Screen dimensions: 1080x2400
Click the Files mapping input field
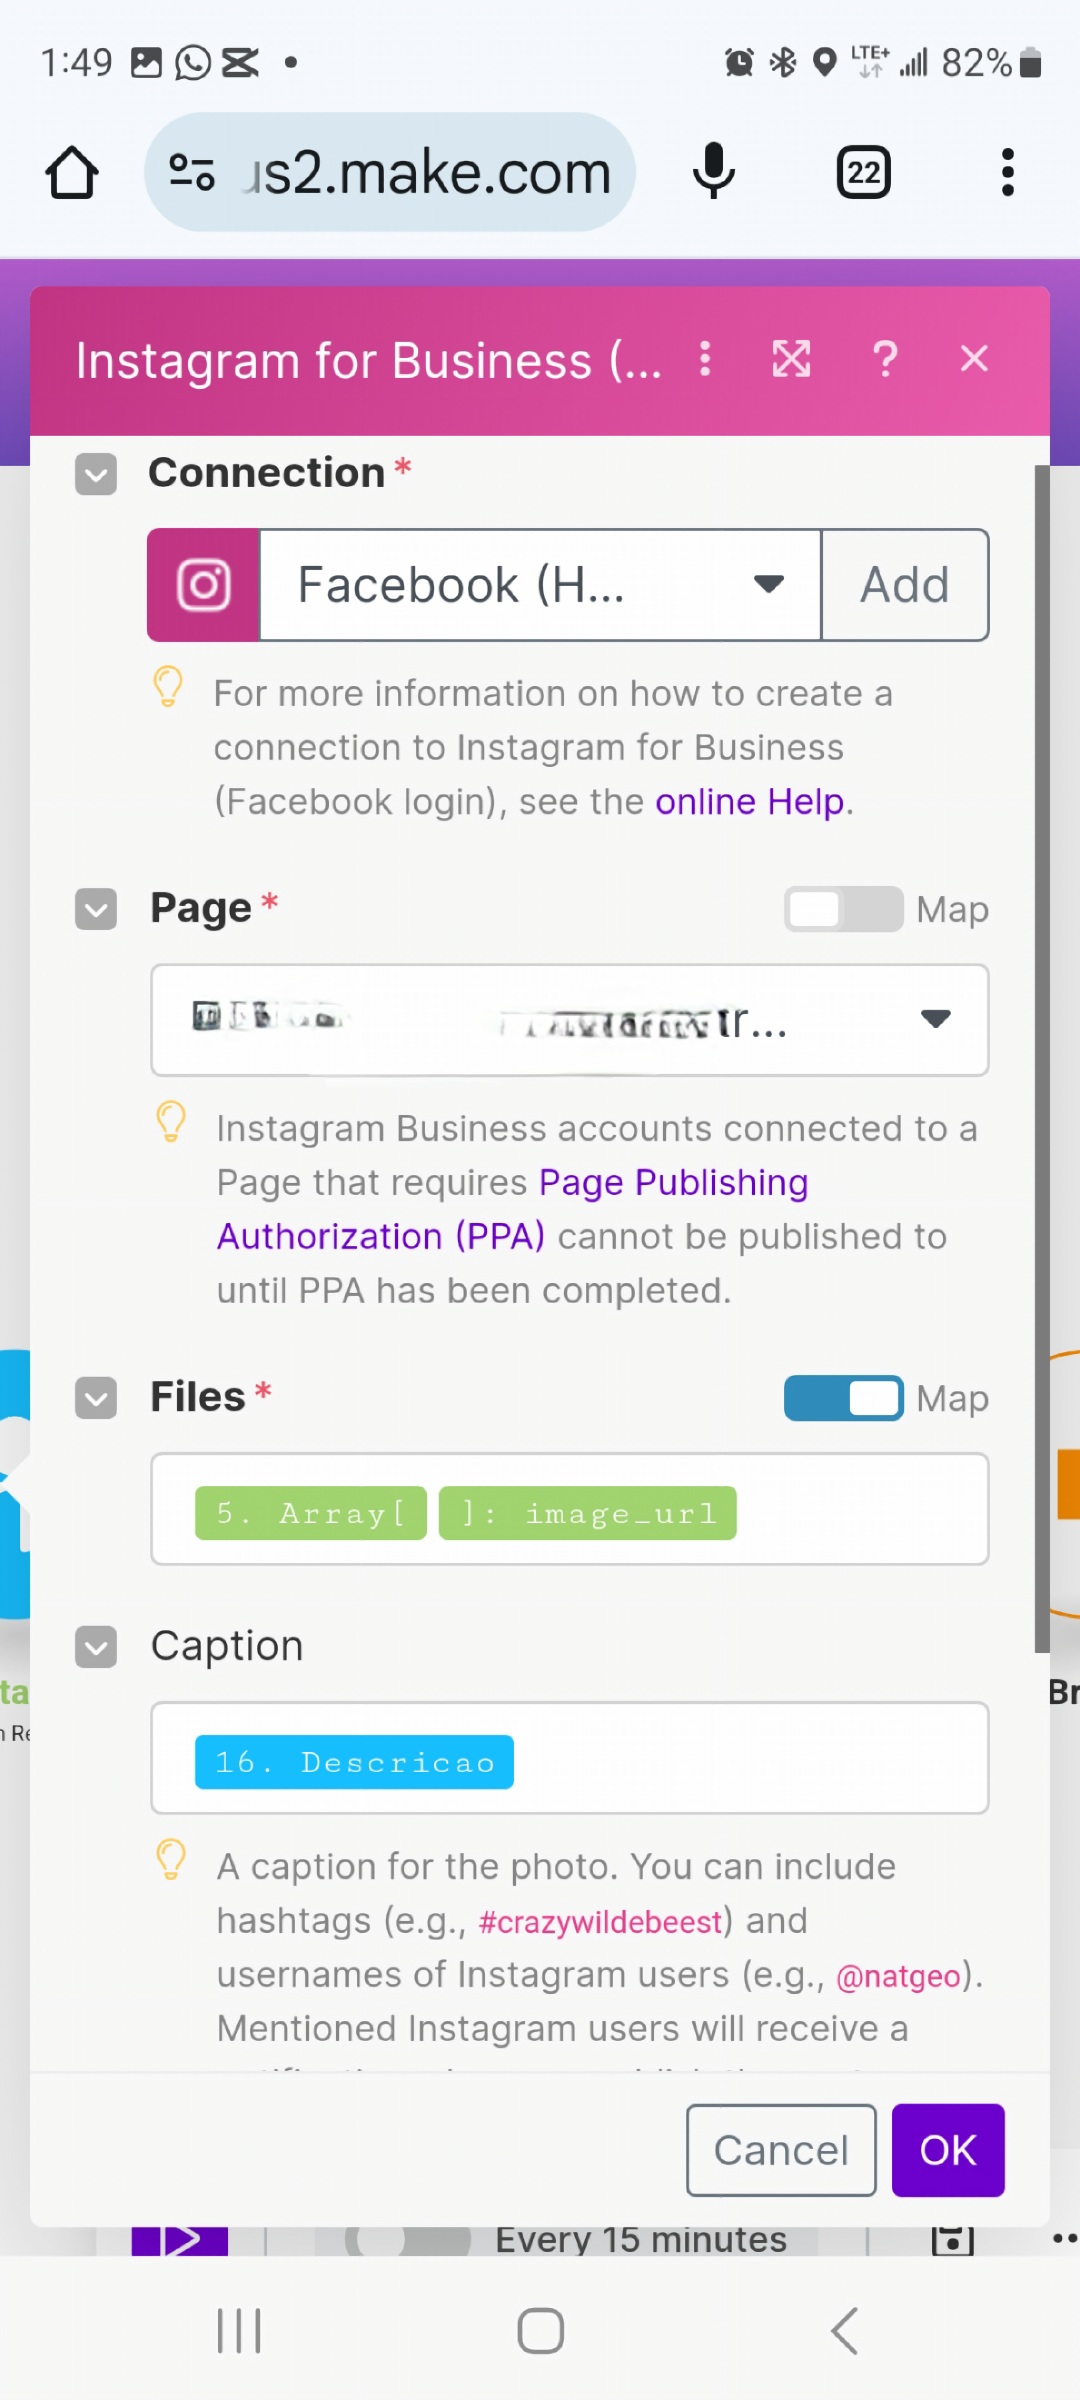click(x=570, y=1509)
